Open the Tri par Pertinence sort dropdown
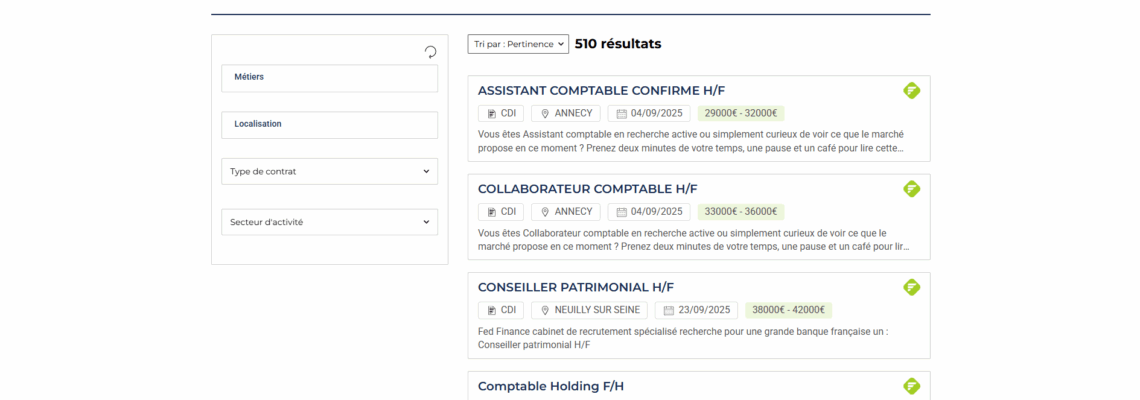This screenshot has width=1140, height=400. point(518,44)
